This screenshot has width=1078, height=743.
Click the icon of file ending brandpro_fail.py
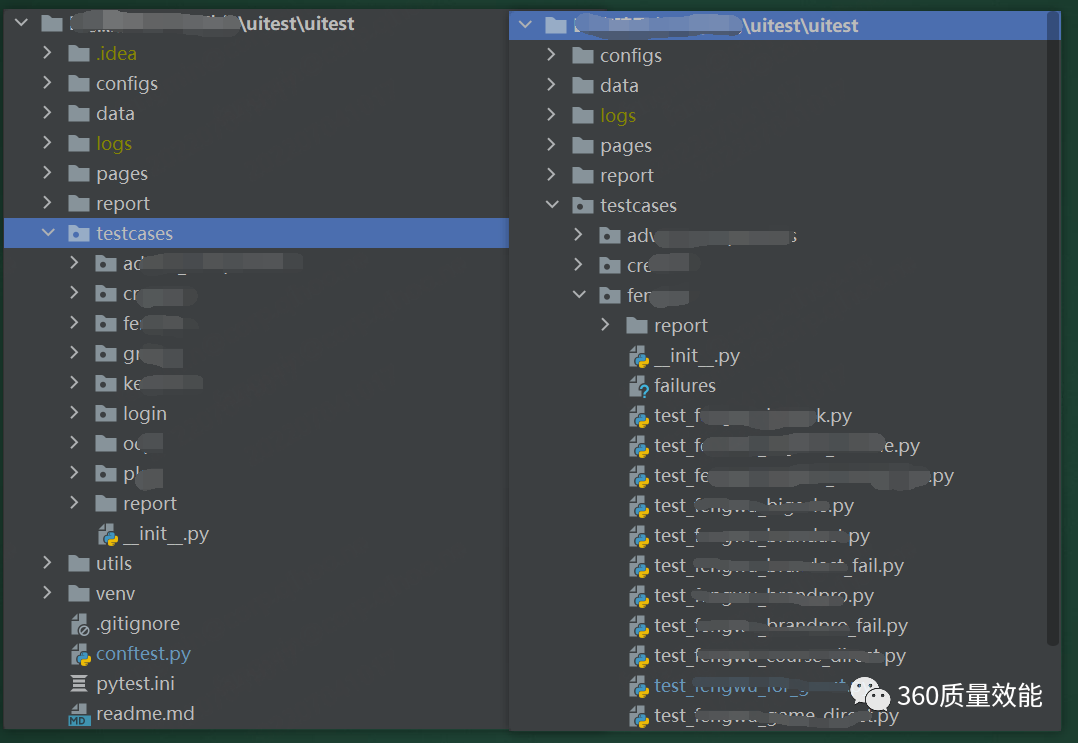639,626
